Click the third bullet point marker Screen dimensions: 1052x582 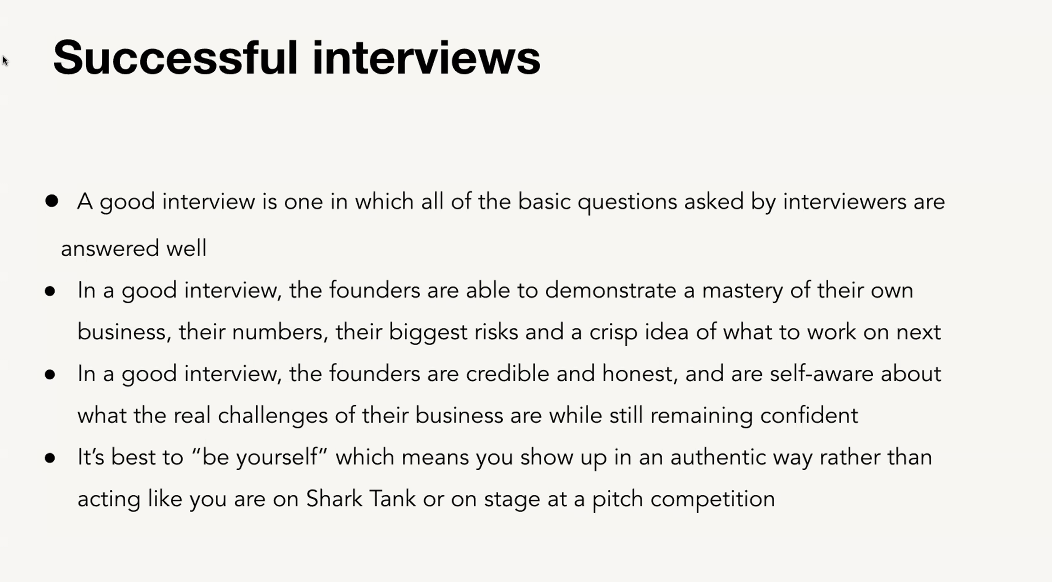tap(50, 375)
